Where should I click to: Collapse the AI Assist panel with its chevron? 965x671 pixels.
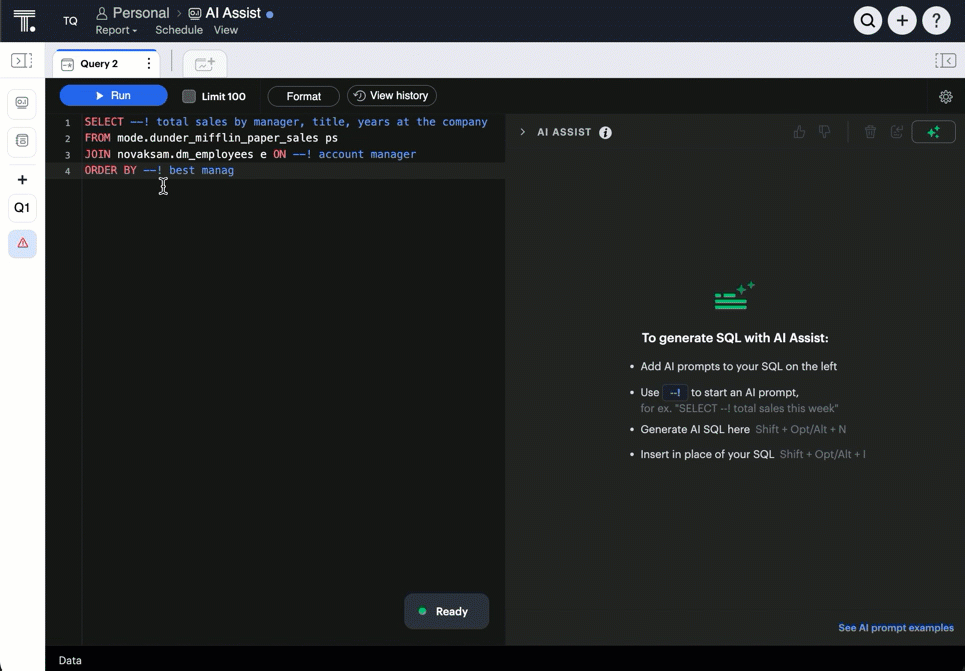click(521, 131)
